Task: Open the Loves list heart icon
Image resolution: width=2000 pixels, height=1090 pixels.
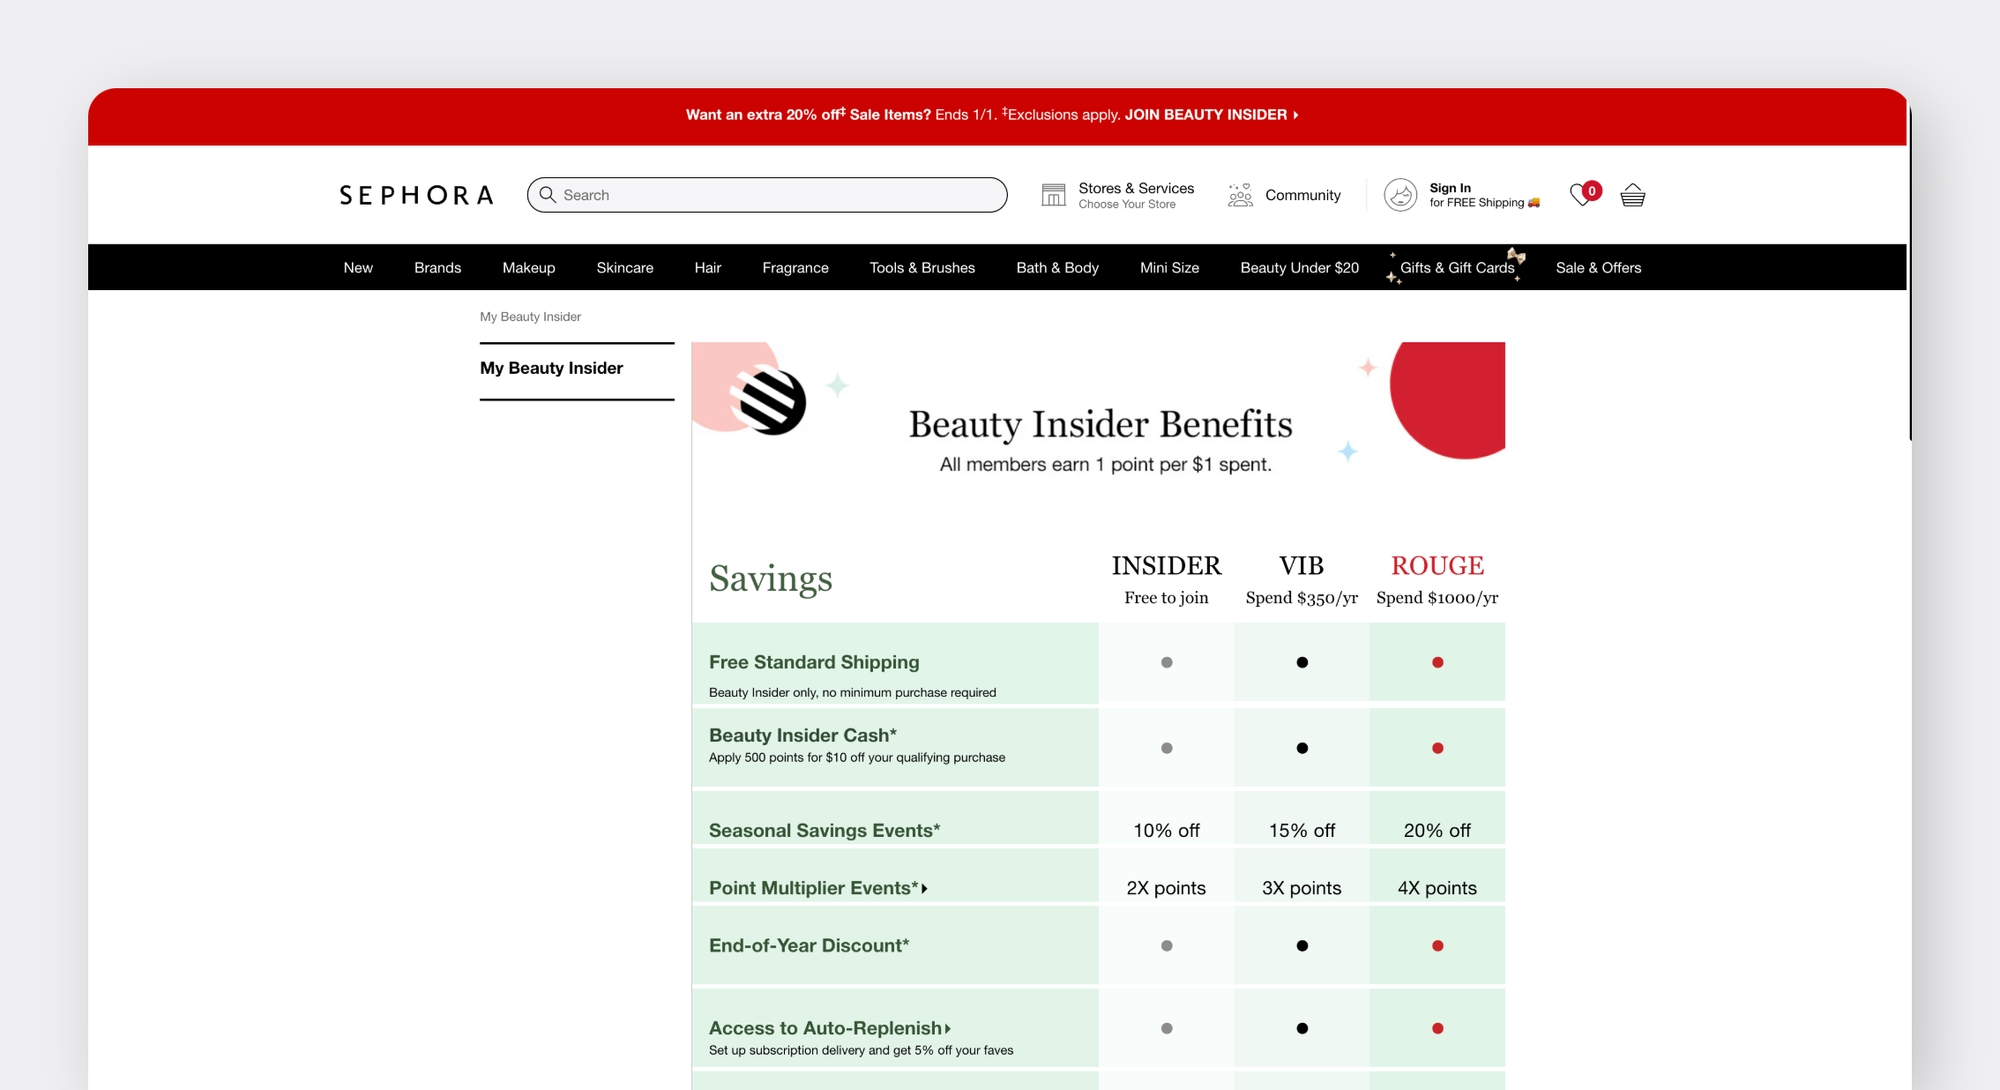Action: click(x=1583, y=194)
